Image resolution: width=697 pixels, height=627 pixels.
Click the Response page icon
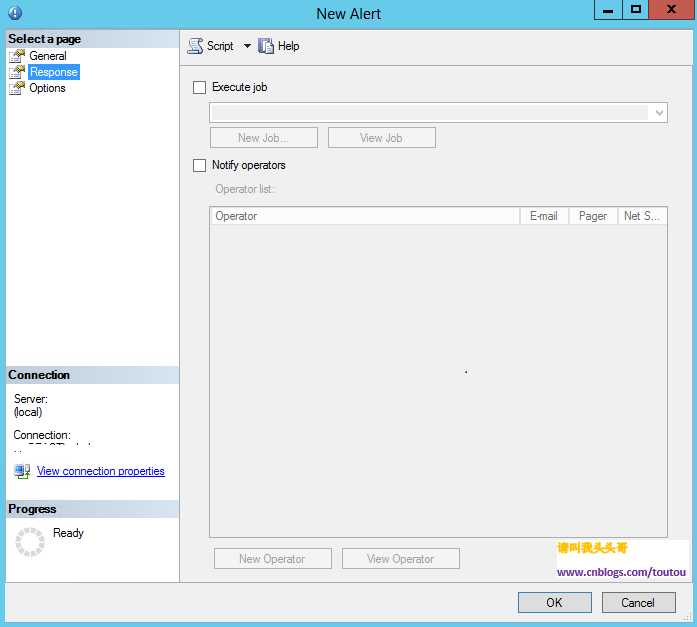pyautogui.click(x=17, y=72)
